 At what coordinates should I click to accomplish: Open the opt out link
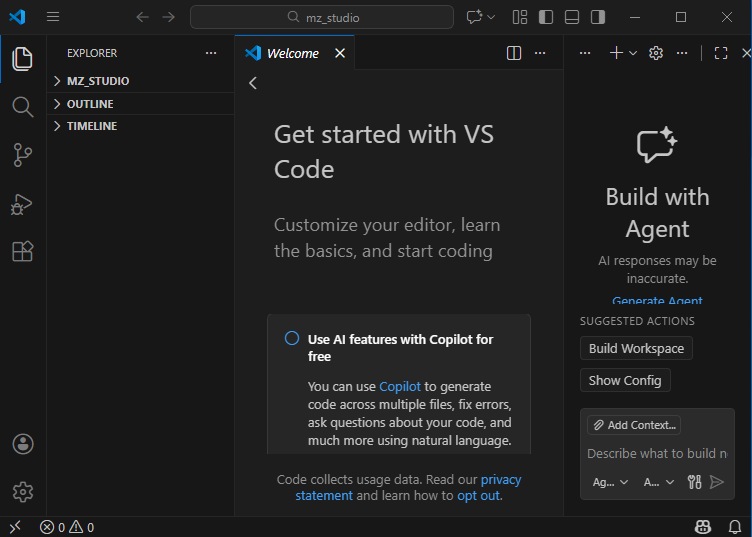pyautogui.click(x=478, y=495)
